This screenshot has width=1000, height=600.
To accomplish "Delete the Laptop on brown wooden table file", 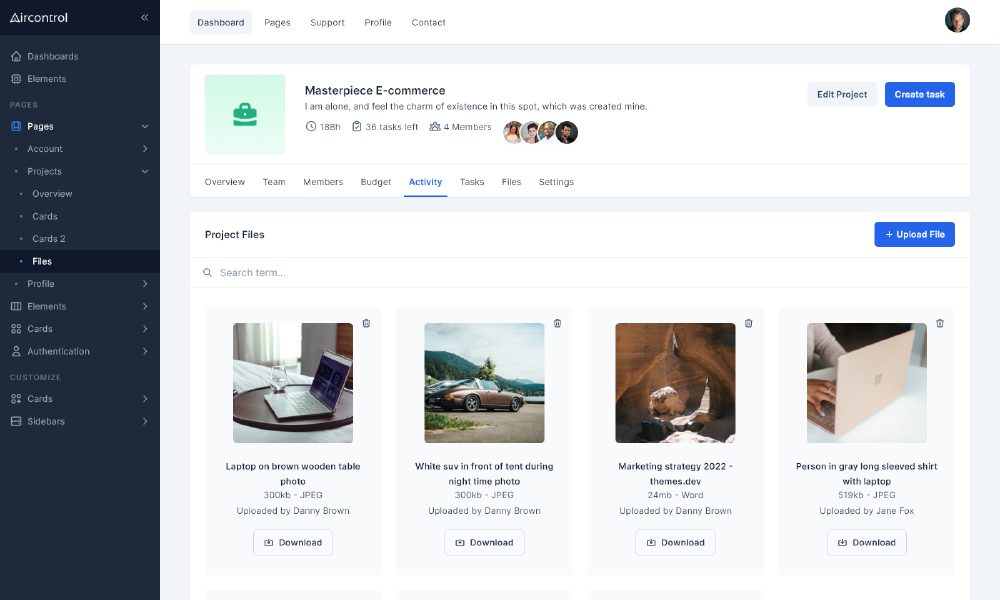I will (366, 323).
